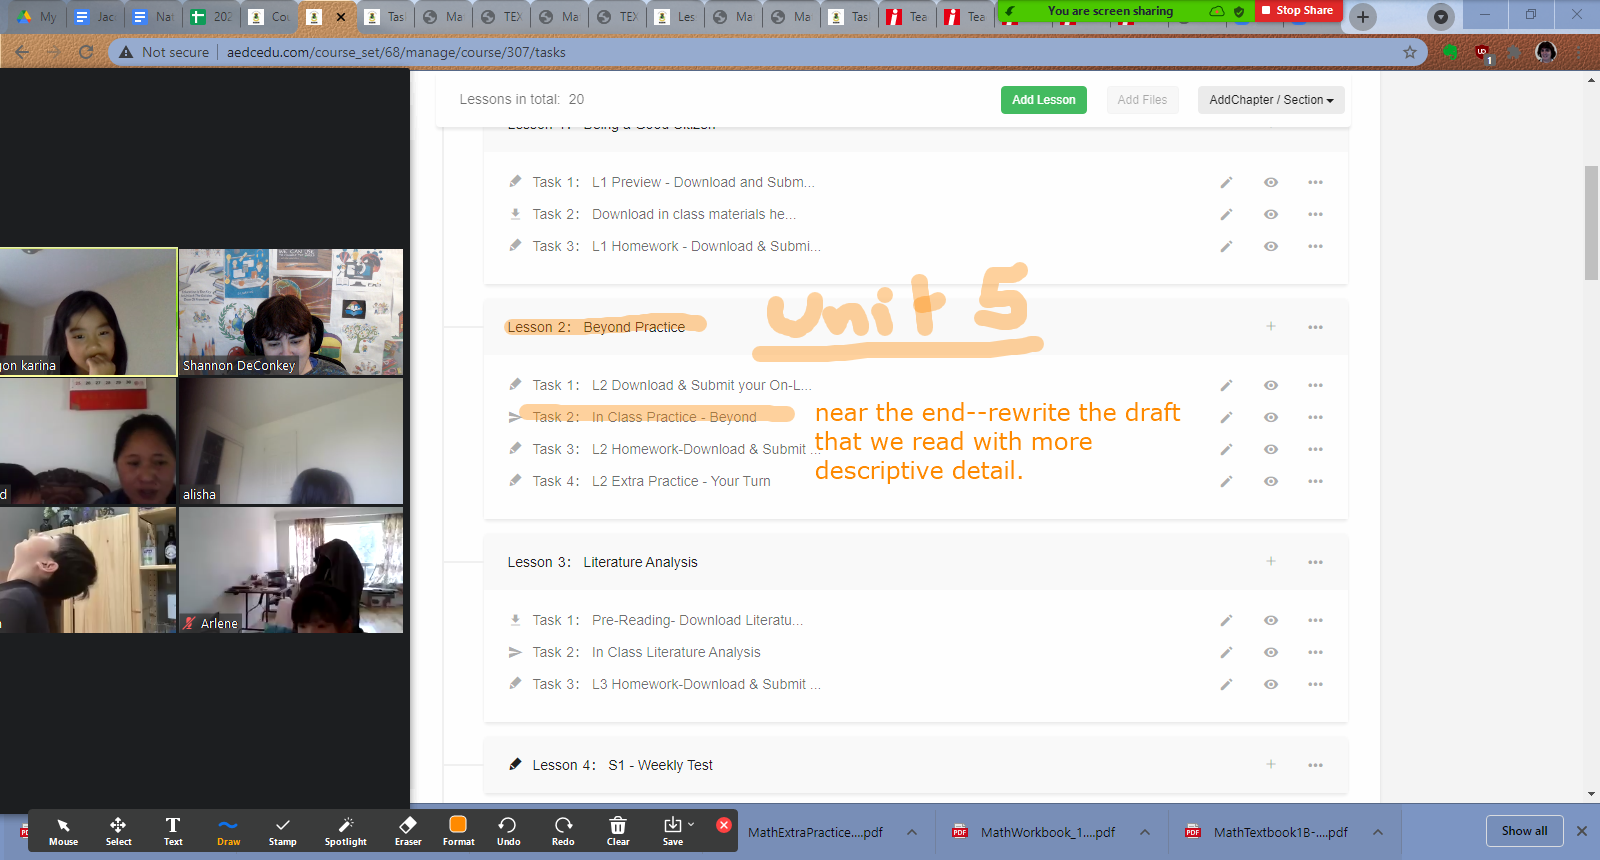The image size is (1600, 860).
Task: Expand MathWorkbook_1 pdf download menu
Action: click(1145, 832)
